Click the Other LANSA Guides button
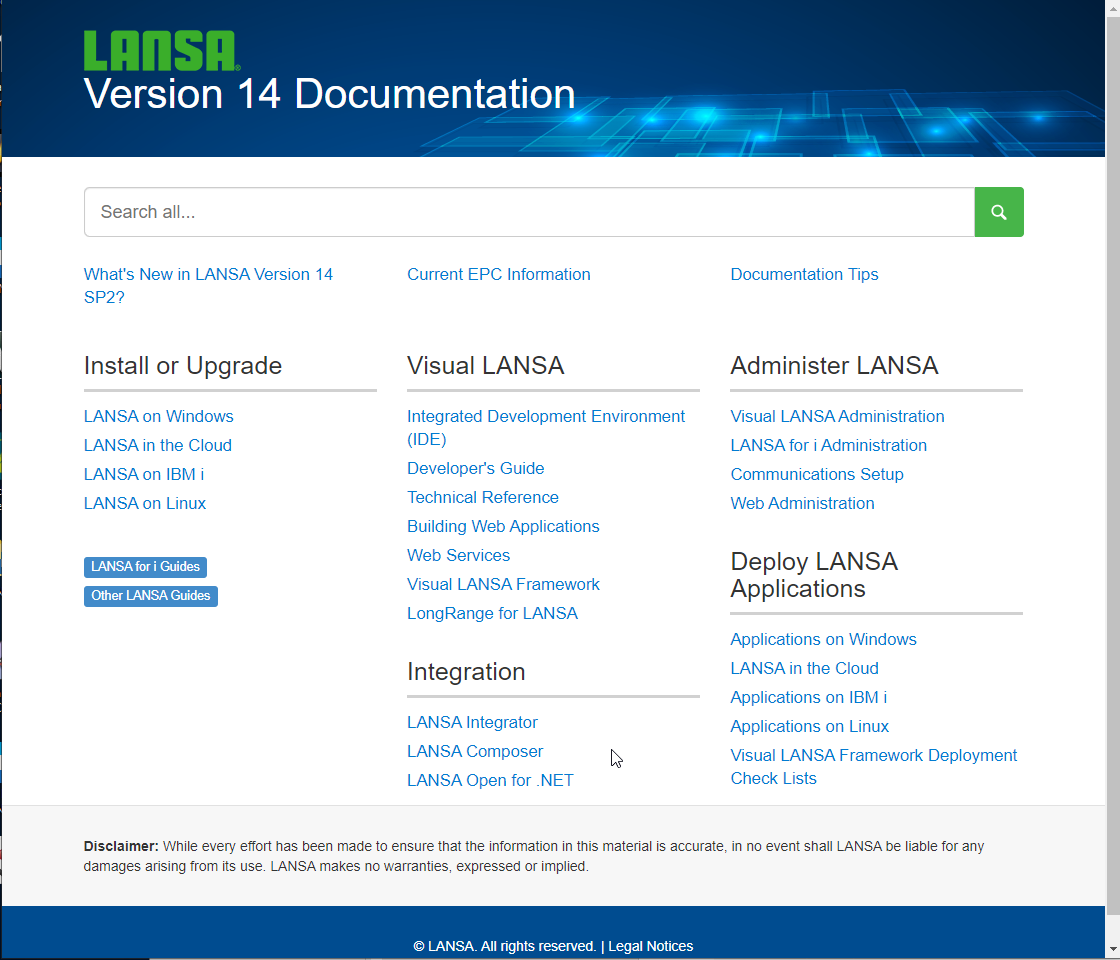The height and width of the screenshot is (960, 1120). point(151,596)
